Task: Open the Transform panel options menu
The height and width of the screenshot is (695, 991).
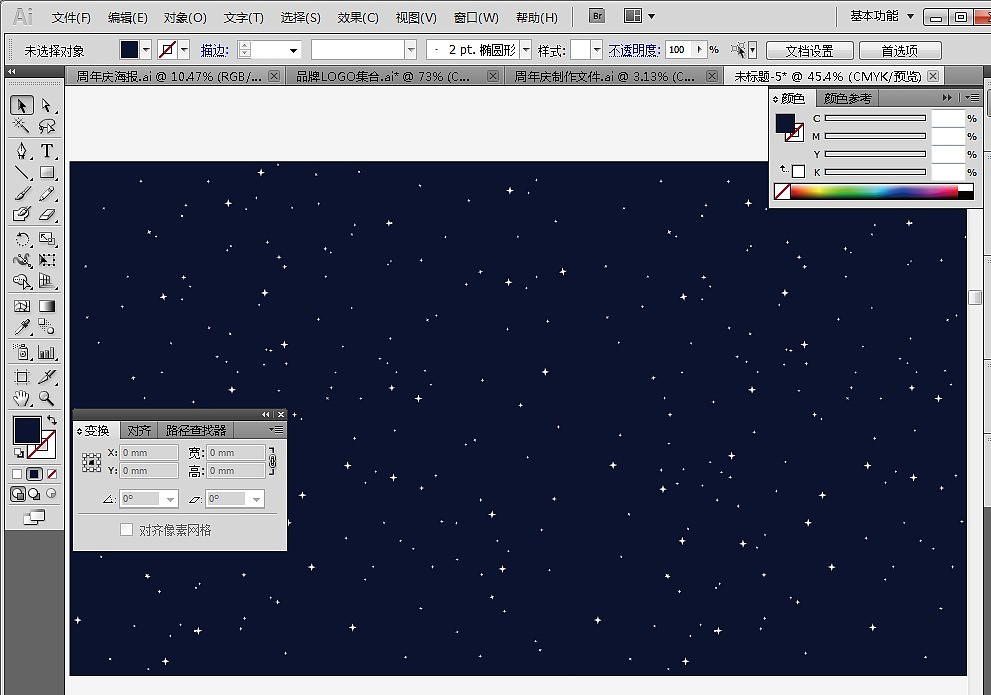Action: click(276, 430)
